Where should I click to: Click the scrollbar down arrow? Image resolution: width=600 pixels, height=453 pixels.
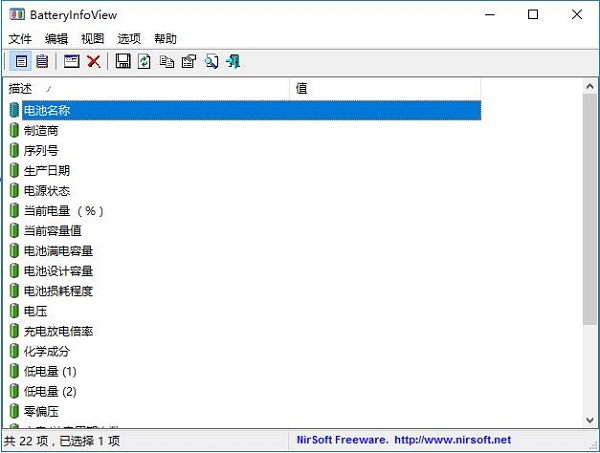pyautogui.click(x=590, y=420)
